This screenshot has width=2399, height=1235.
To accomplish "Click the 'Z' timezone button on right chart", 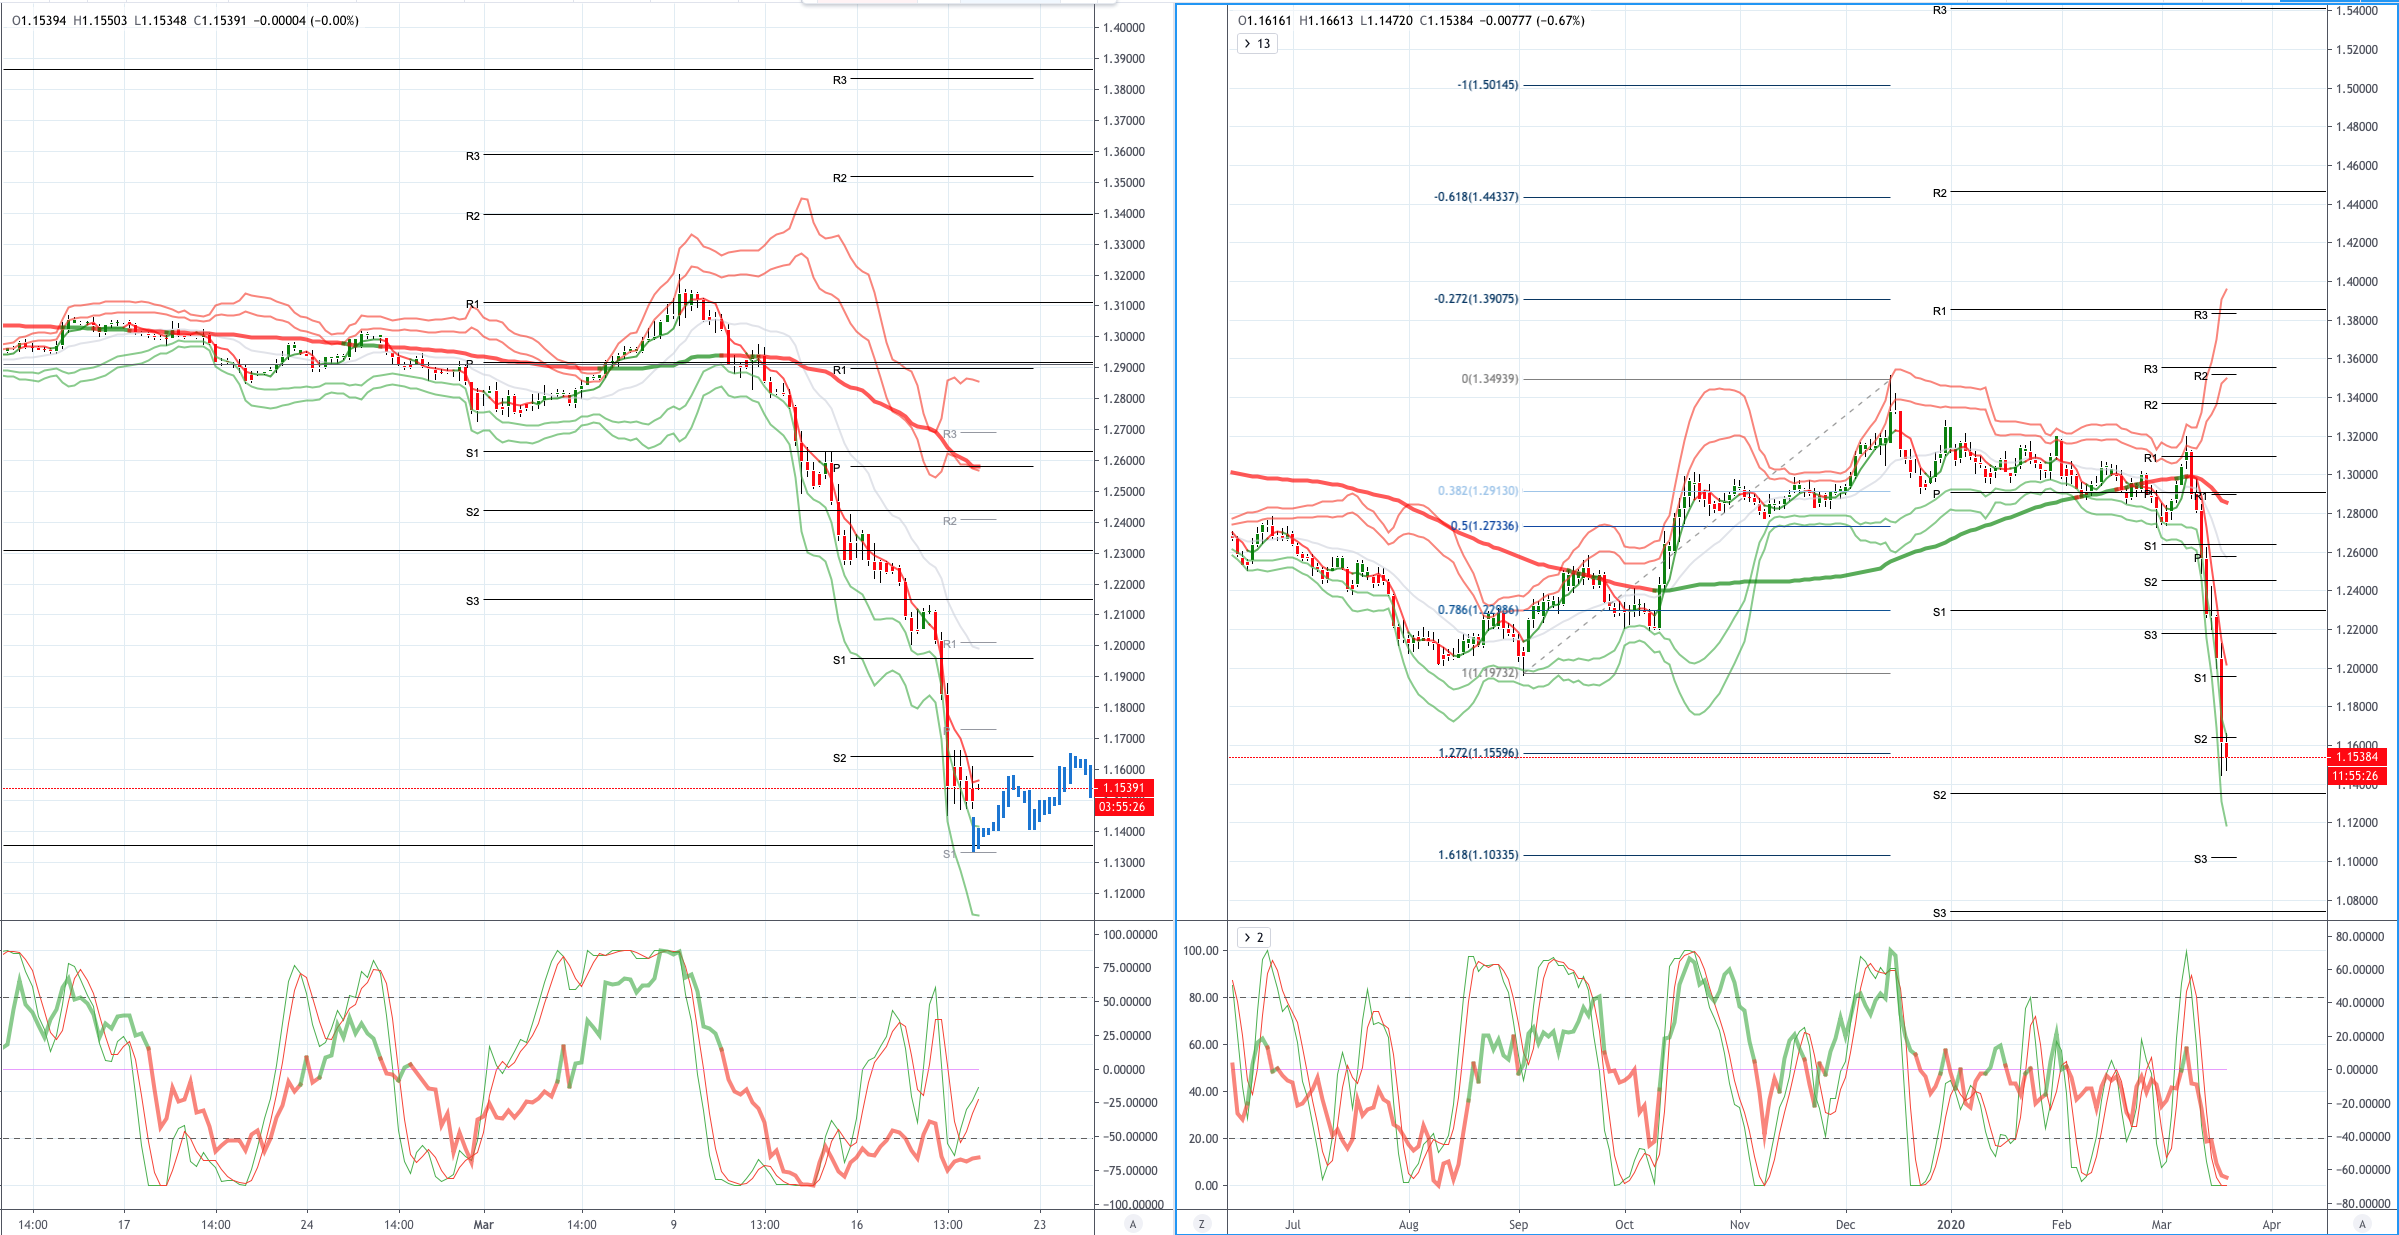I will click(1201, 1224).
